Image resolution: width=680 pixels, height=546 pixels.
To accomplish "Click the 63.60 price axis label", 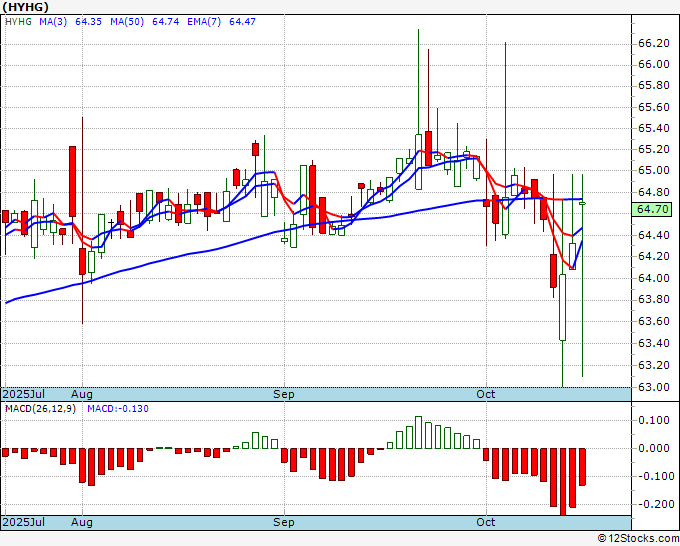I will [654, 321].
